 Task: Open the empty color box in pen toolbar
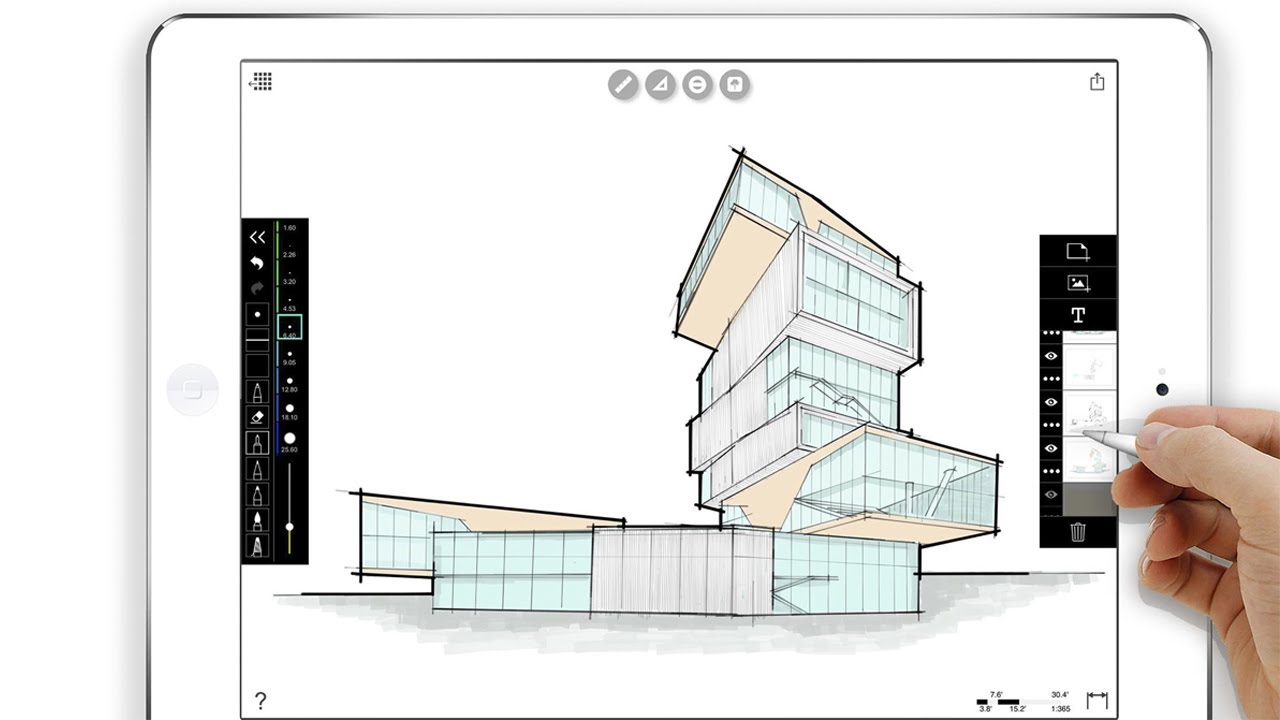257,365
